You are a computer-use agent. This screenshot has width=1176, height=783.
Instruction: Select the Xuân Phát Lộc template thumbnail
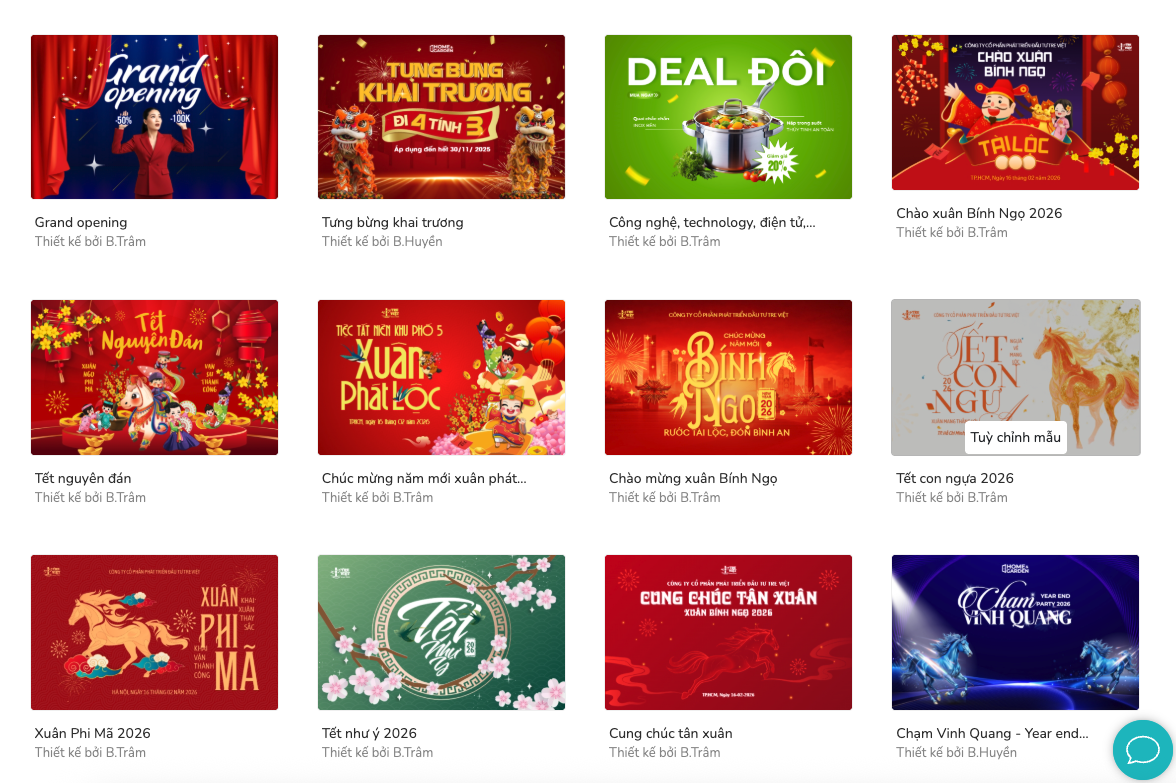pyautogui.click(x=441, y=377)
